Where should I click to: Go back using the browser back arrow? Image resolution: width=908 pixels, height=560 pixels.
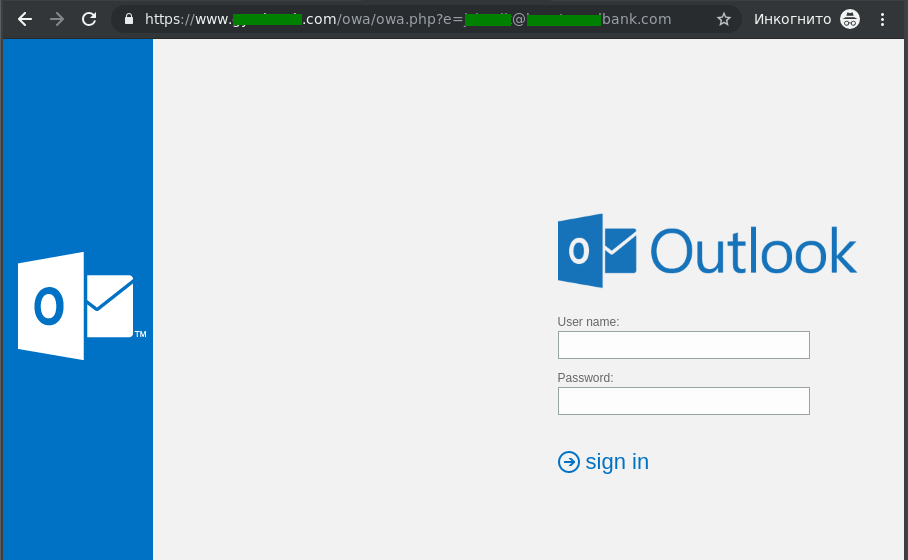tap(24, 19)
